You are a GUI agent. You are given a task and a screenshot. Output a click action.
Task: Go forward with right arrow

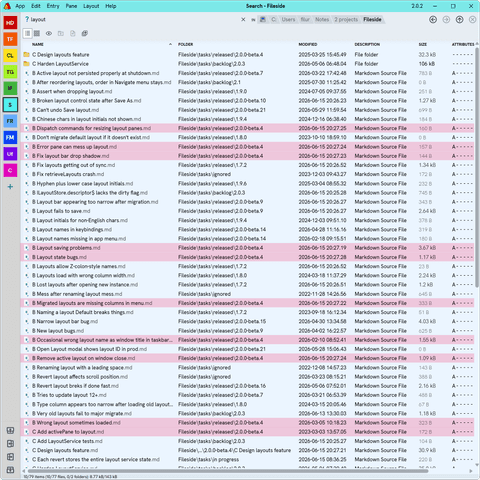[x=446, y=20]
